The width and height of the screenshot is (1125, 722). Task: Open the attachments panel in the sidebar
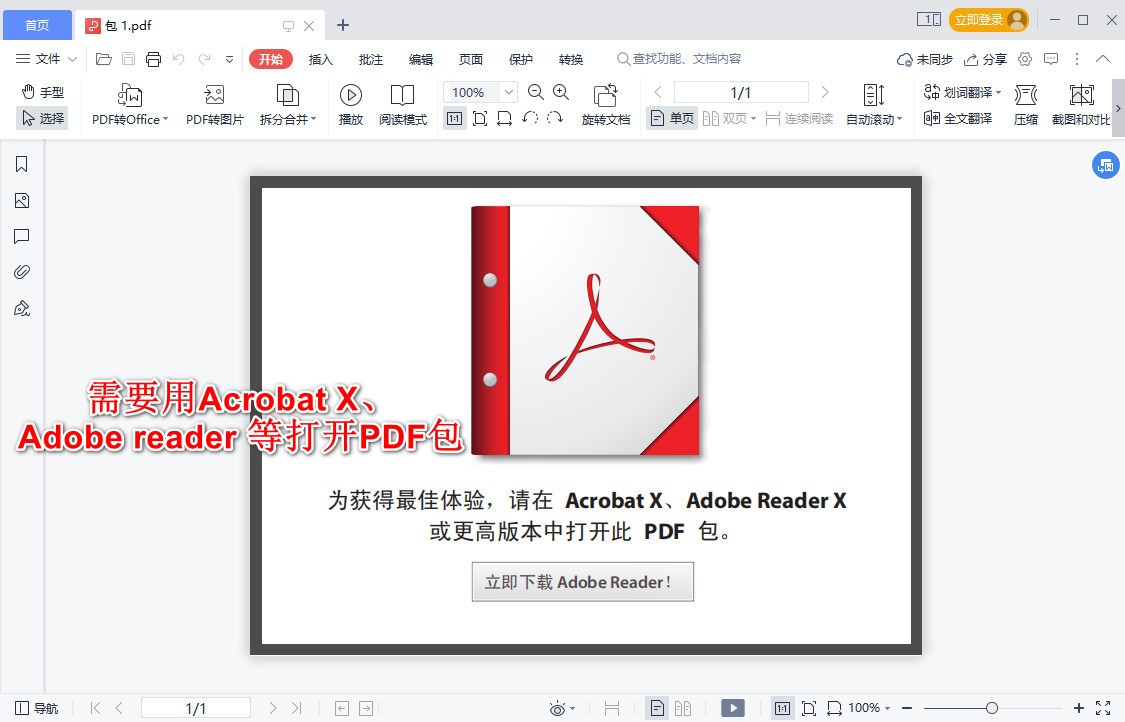pyautogui.click(x=21, y=271)
